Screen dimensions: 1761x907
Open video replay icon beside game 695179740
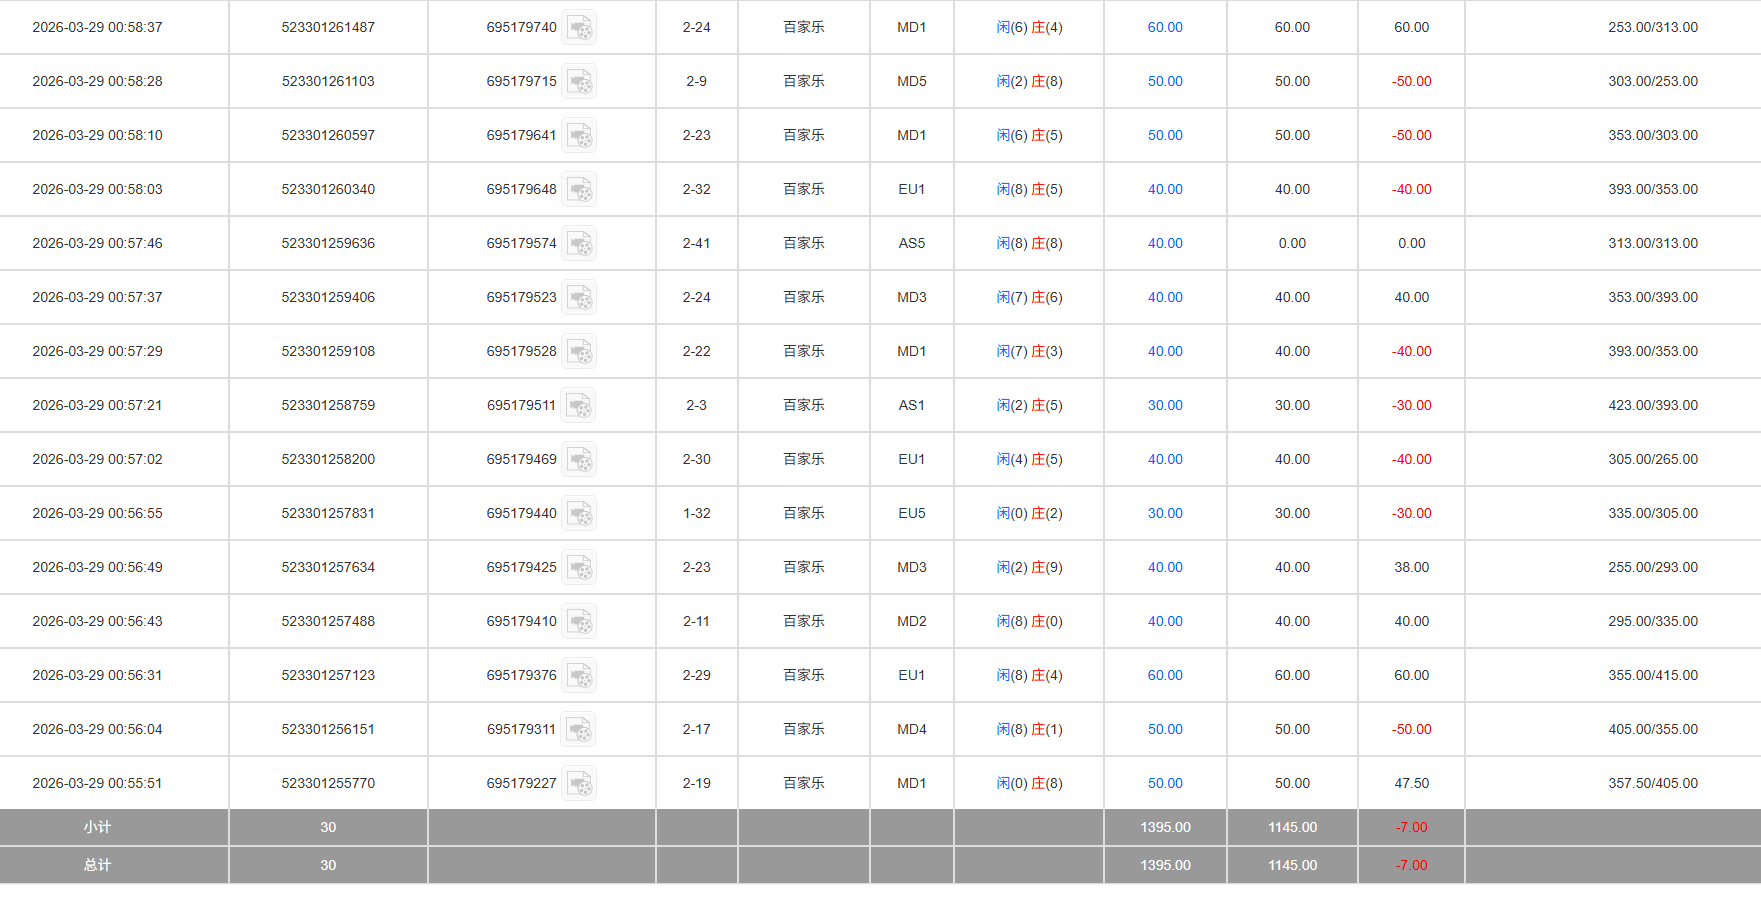point(579,28)
